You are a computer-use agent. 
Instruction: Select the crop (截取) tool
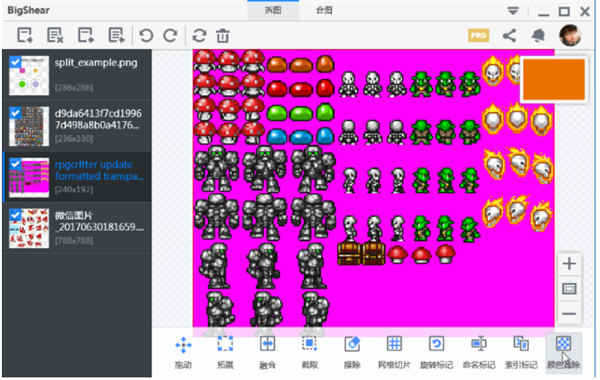tap(309, 352)
